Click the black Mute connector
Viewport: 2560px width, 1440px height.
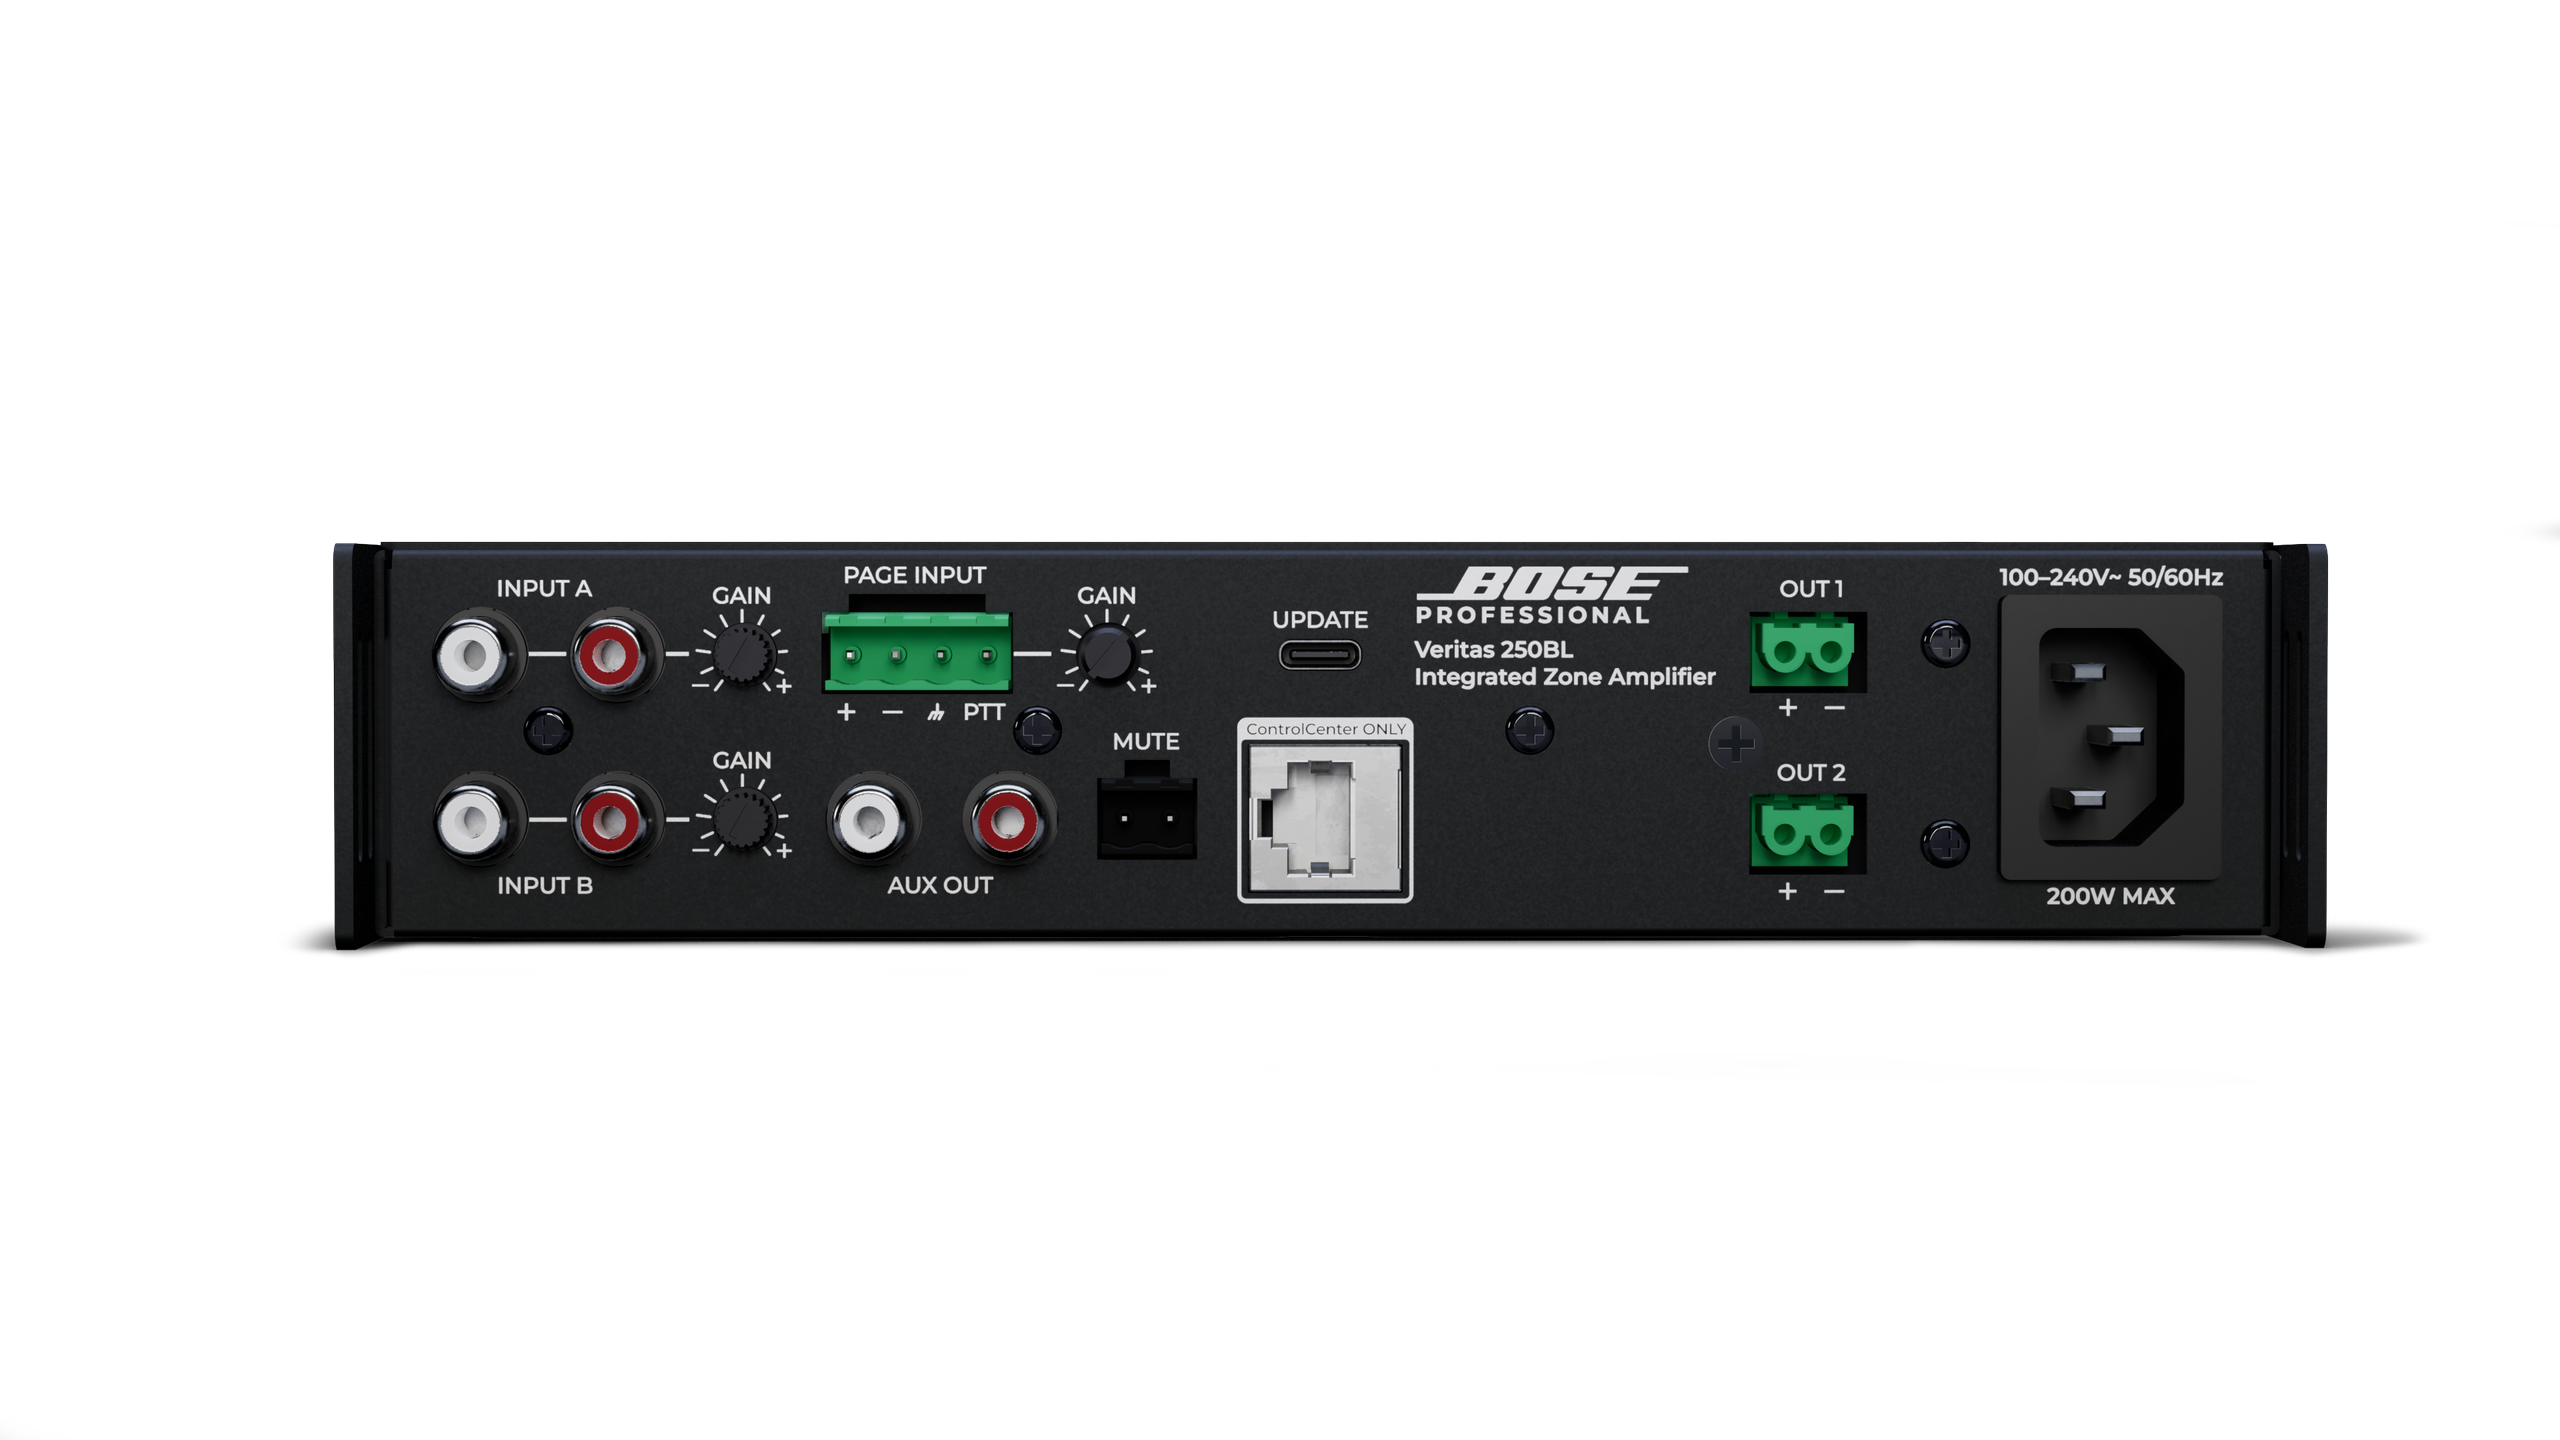pos(1146,817)
